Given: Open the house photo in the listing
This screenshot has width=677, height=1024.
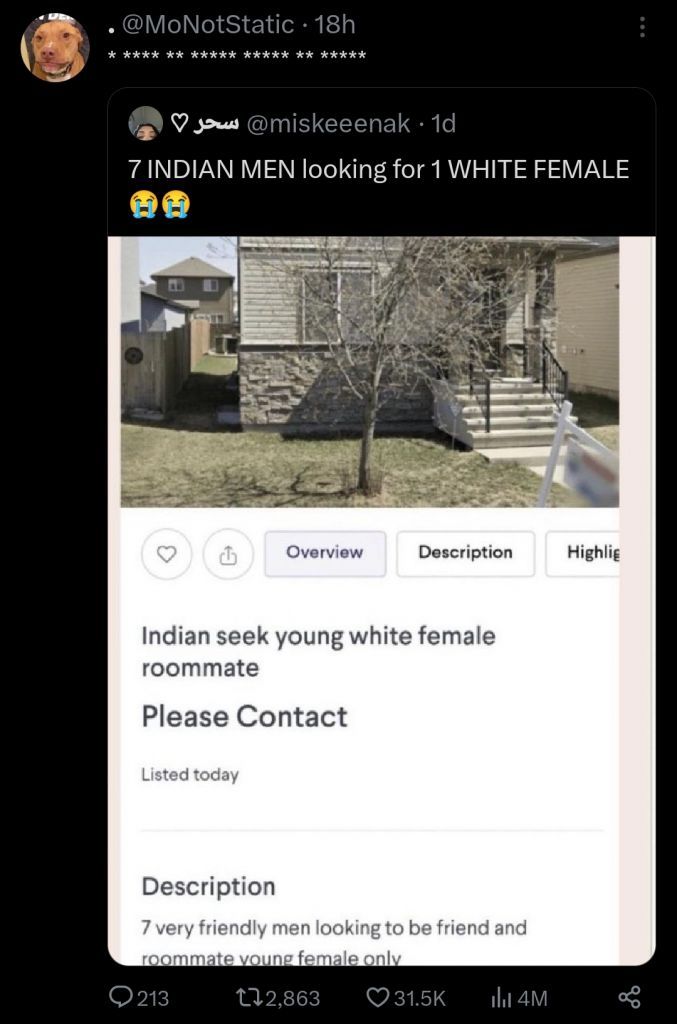Looking at the screenshot, I should [x=370, y=372].
